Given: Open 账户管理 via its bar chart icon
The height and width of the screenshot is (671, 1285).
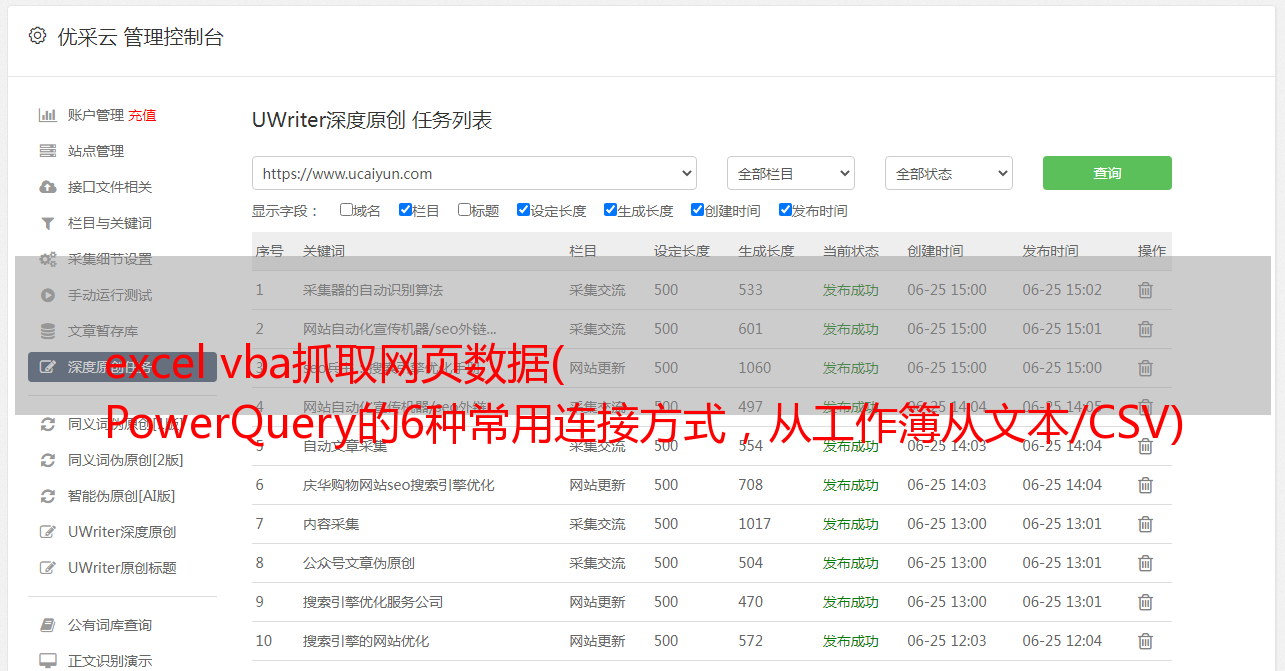Looking at the screenshot, I should [x=47, y=115].
